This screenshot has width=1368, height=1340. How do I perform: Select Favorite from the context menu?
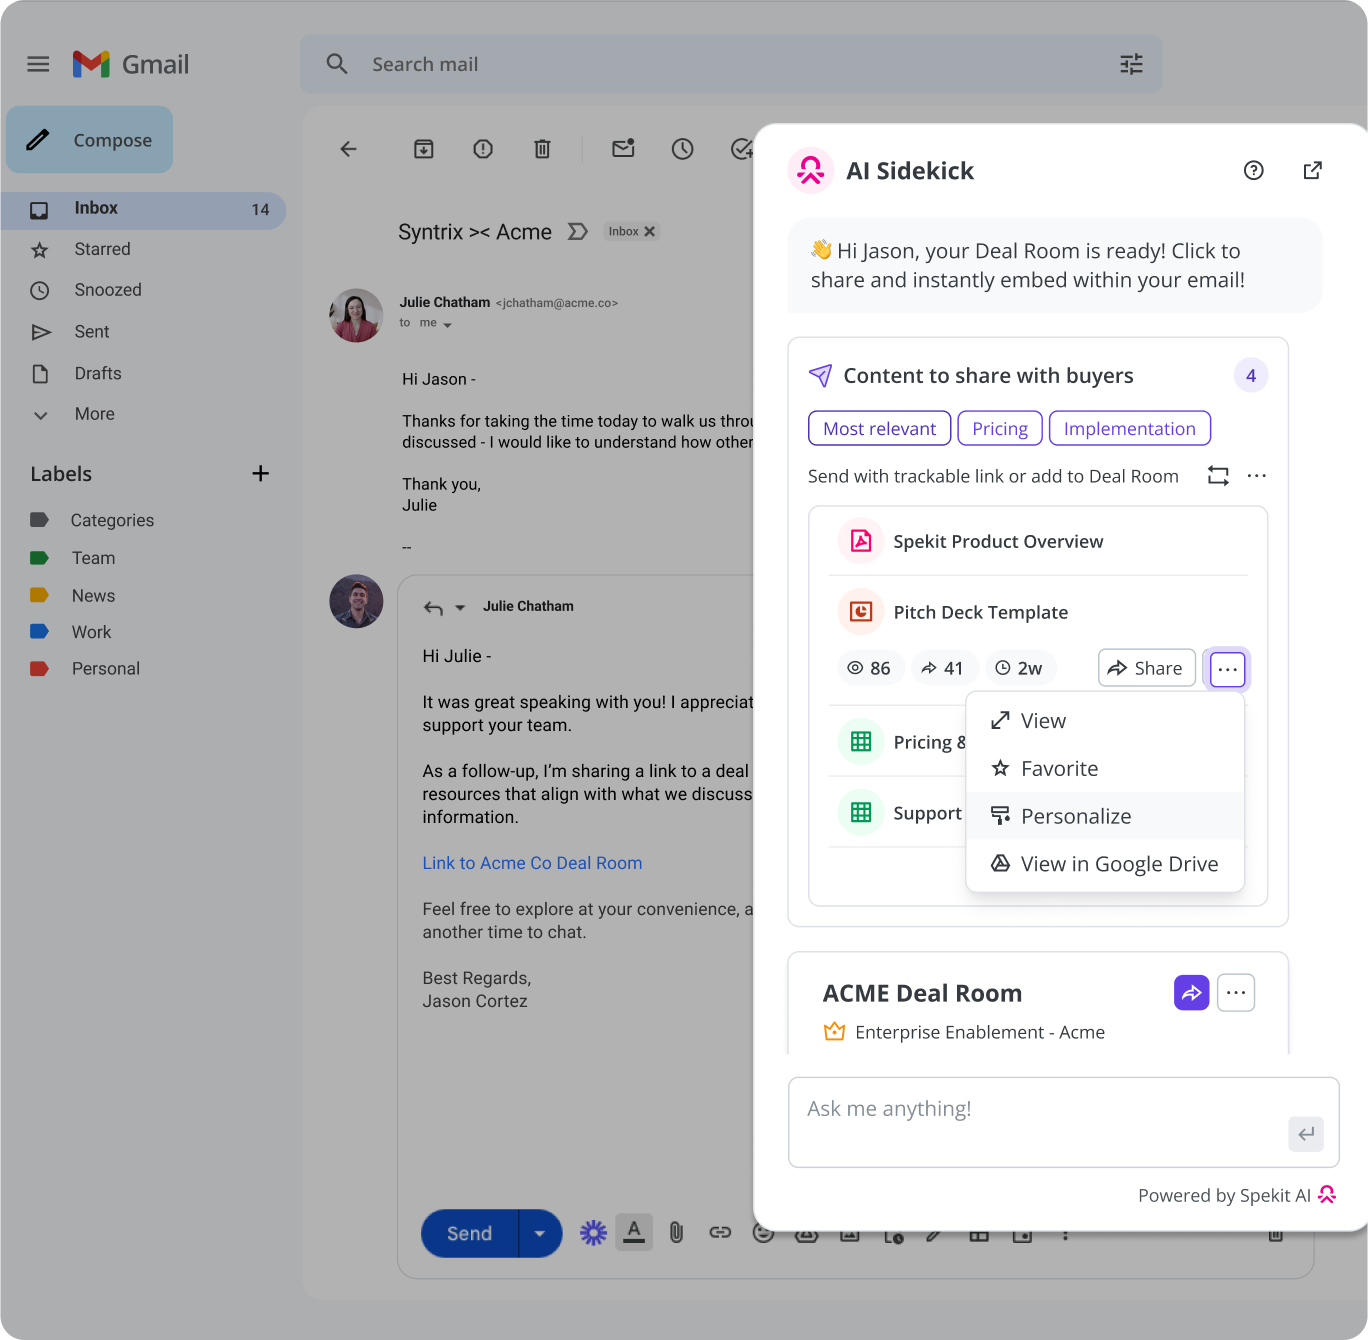coord(1105,769)
